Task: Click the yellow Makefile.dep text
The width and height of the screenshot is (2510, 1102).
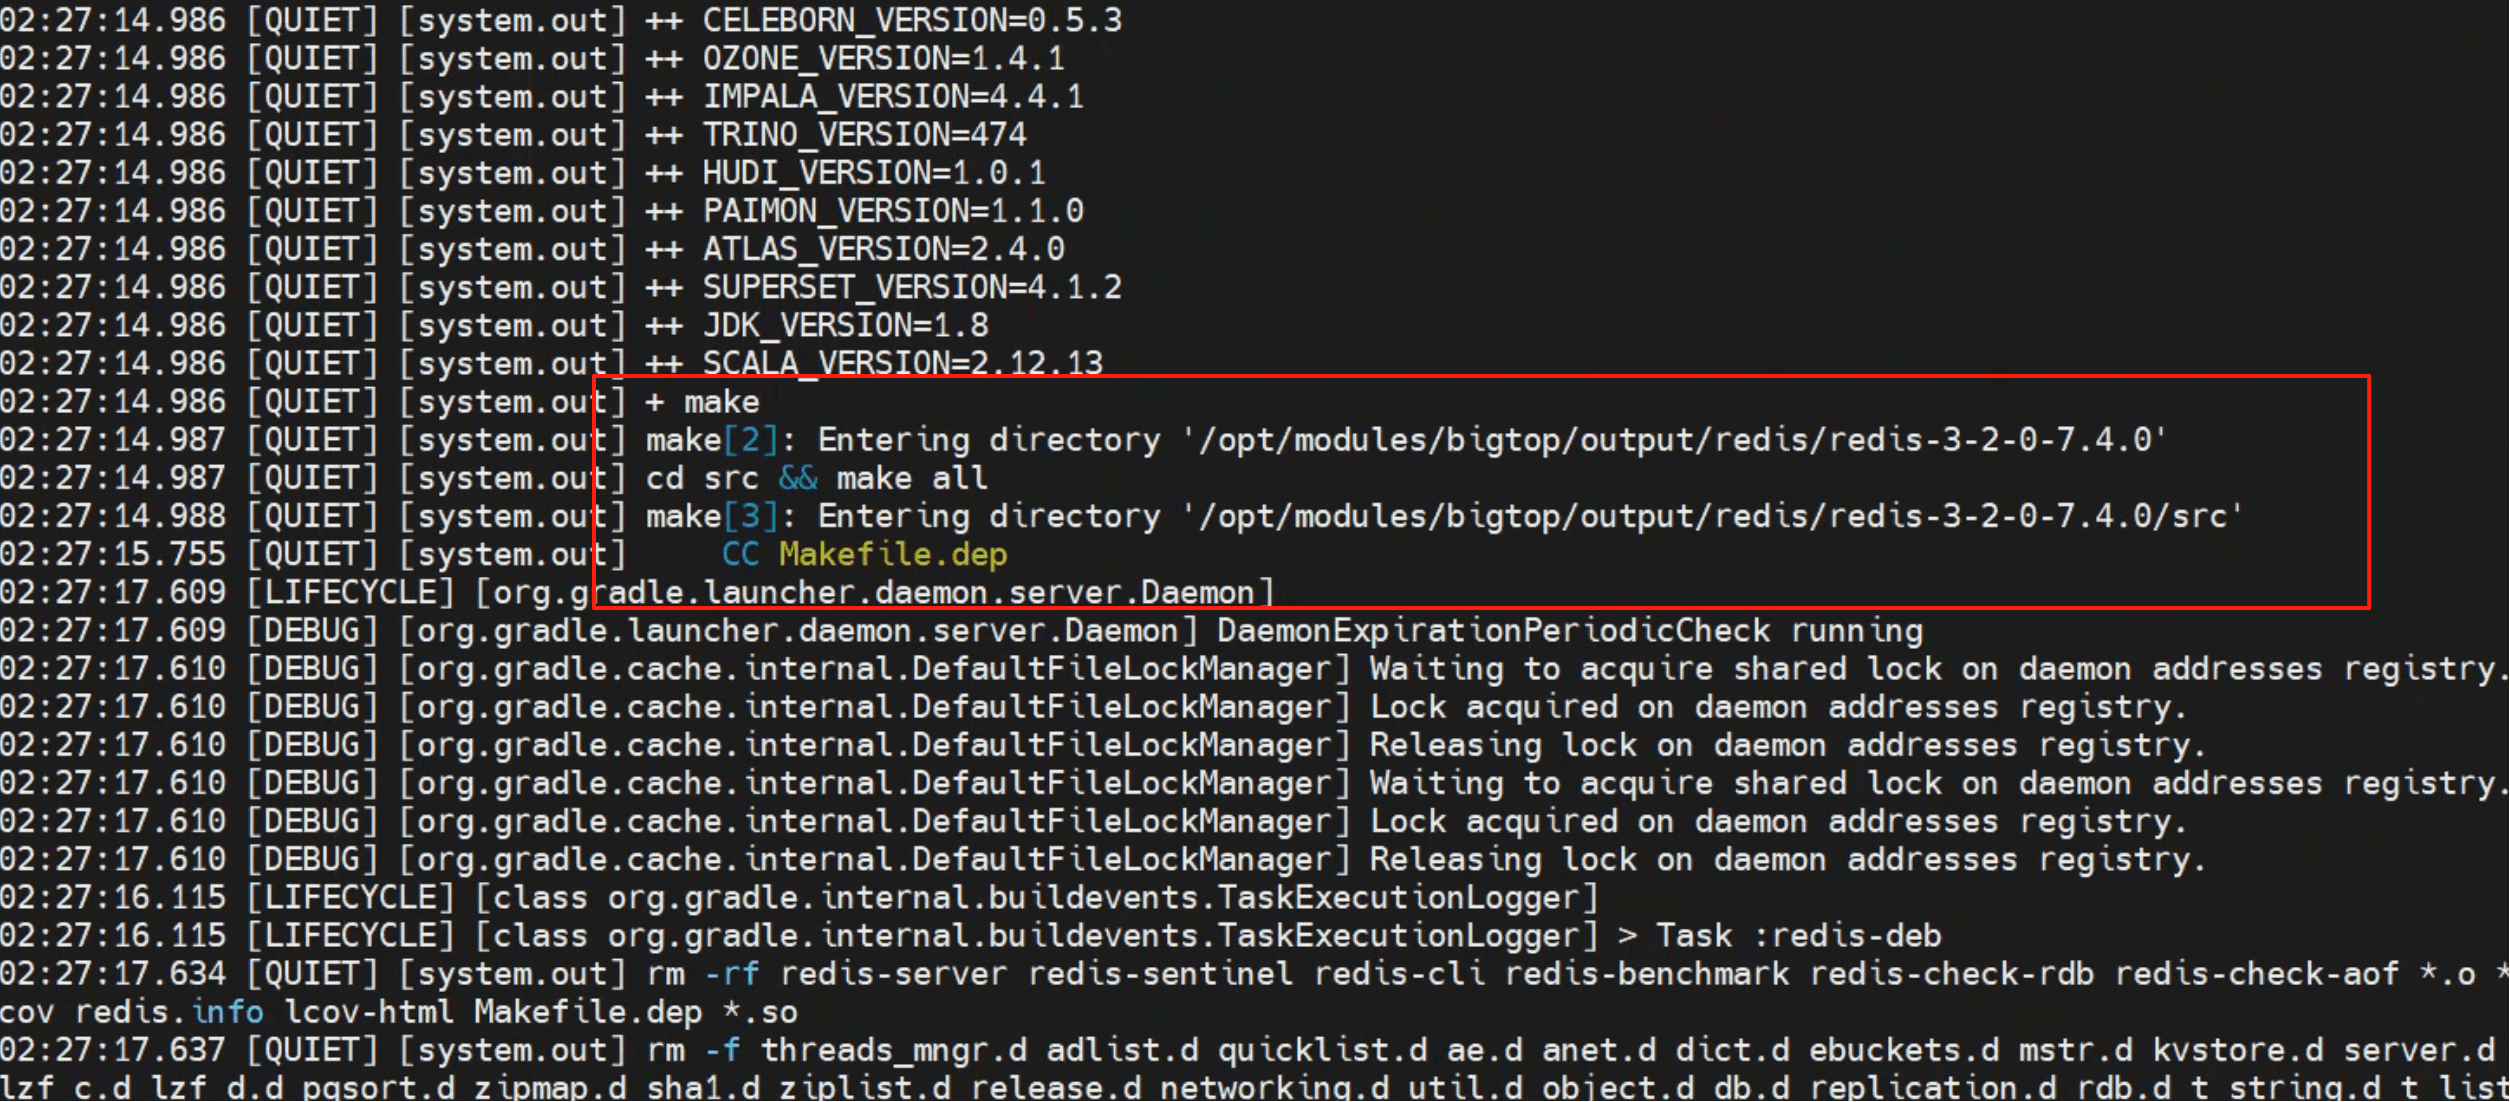Action: (893, 554)
